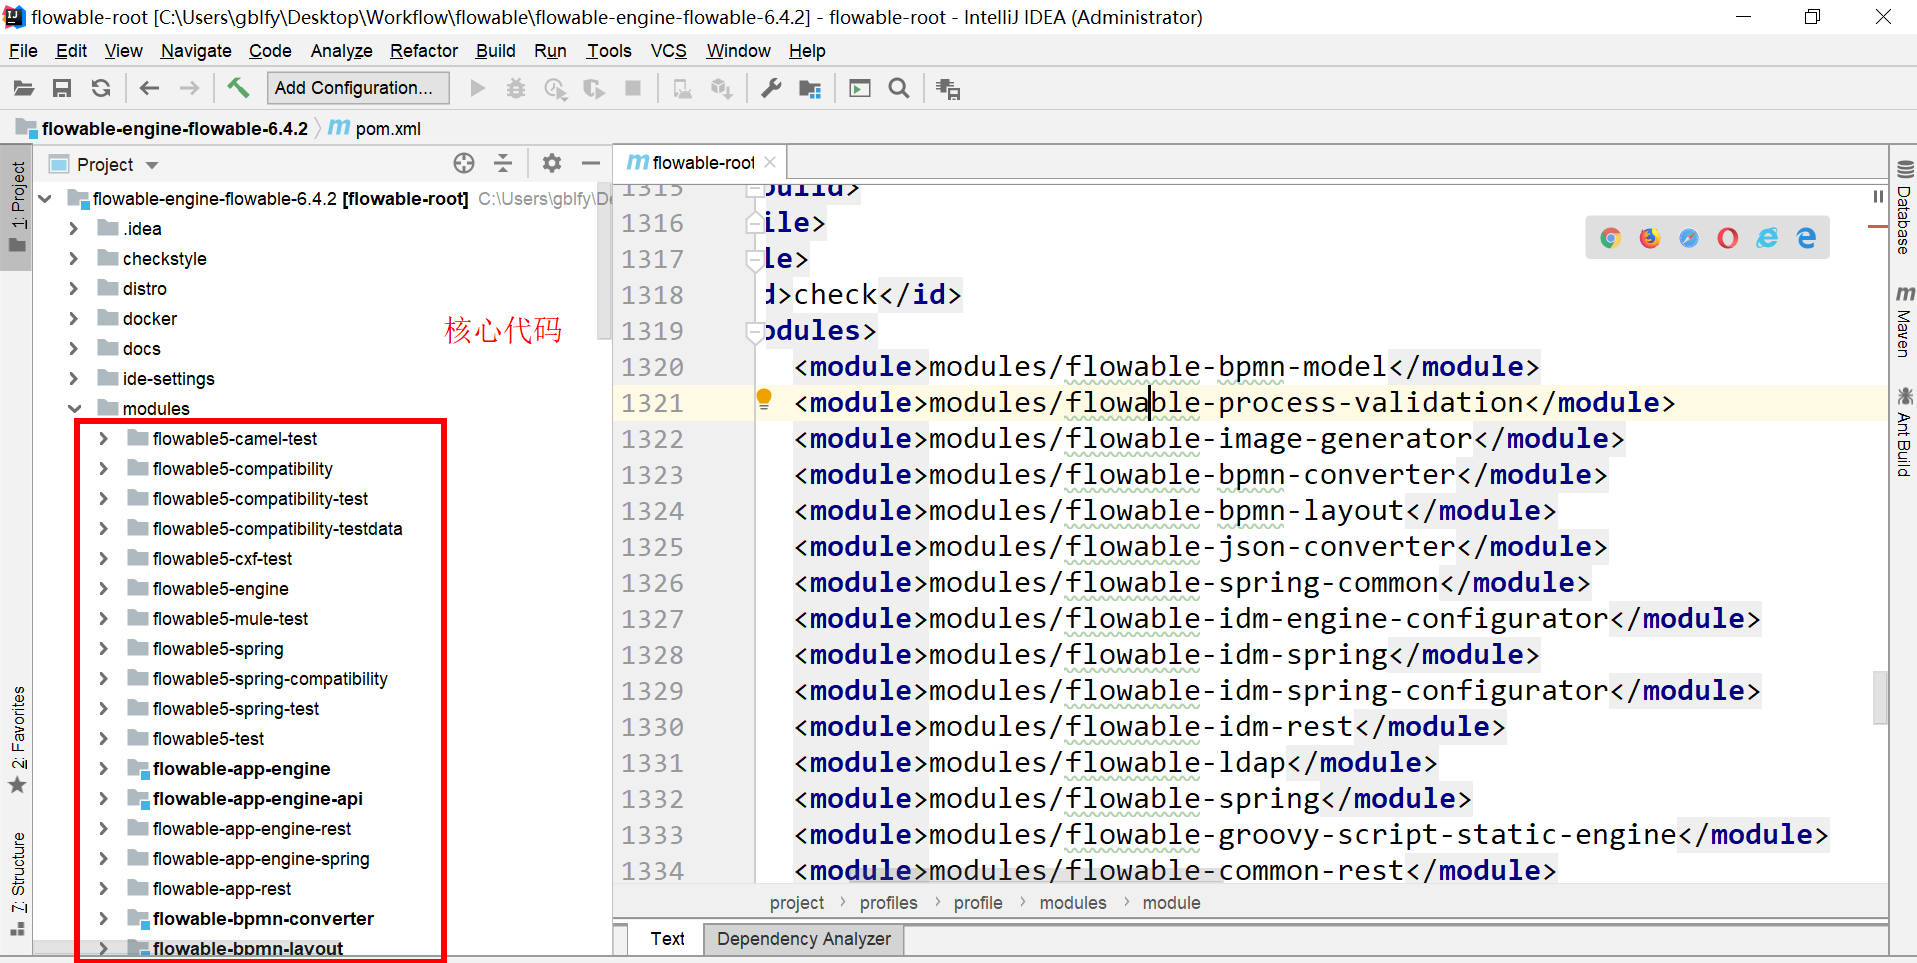Click the yellow intention lightbulb on line 1321
The width and height of the screenshot is (1917, 963).
tap(764, 400)
